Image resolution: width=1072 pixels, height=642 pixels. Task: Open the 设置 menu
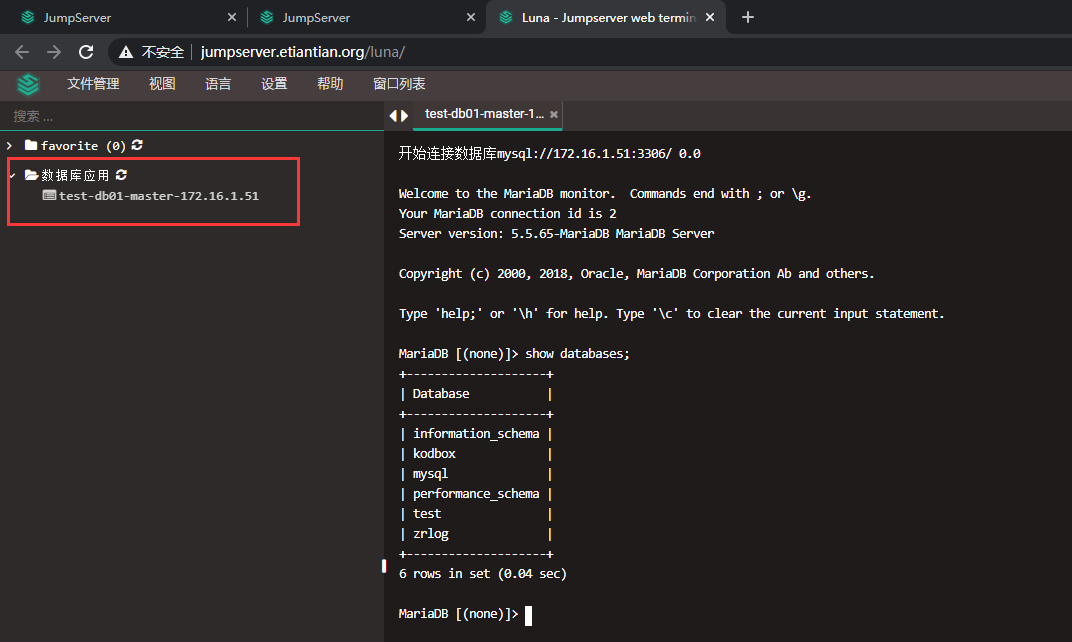tap(274, 84)
